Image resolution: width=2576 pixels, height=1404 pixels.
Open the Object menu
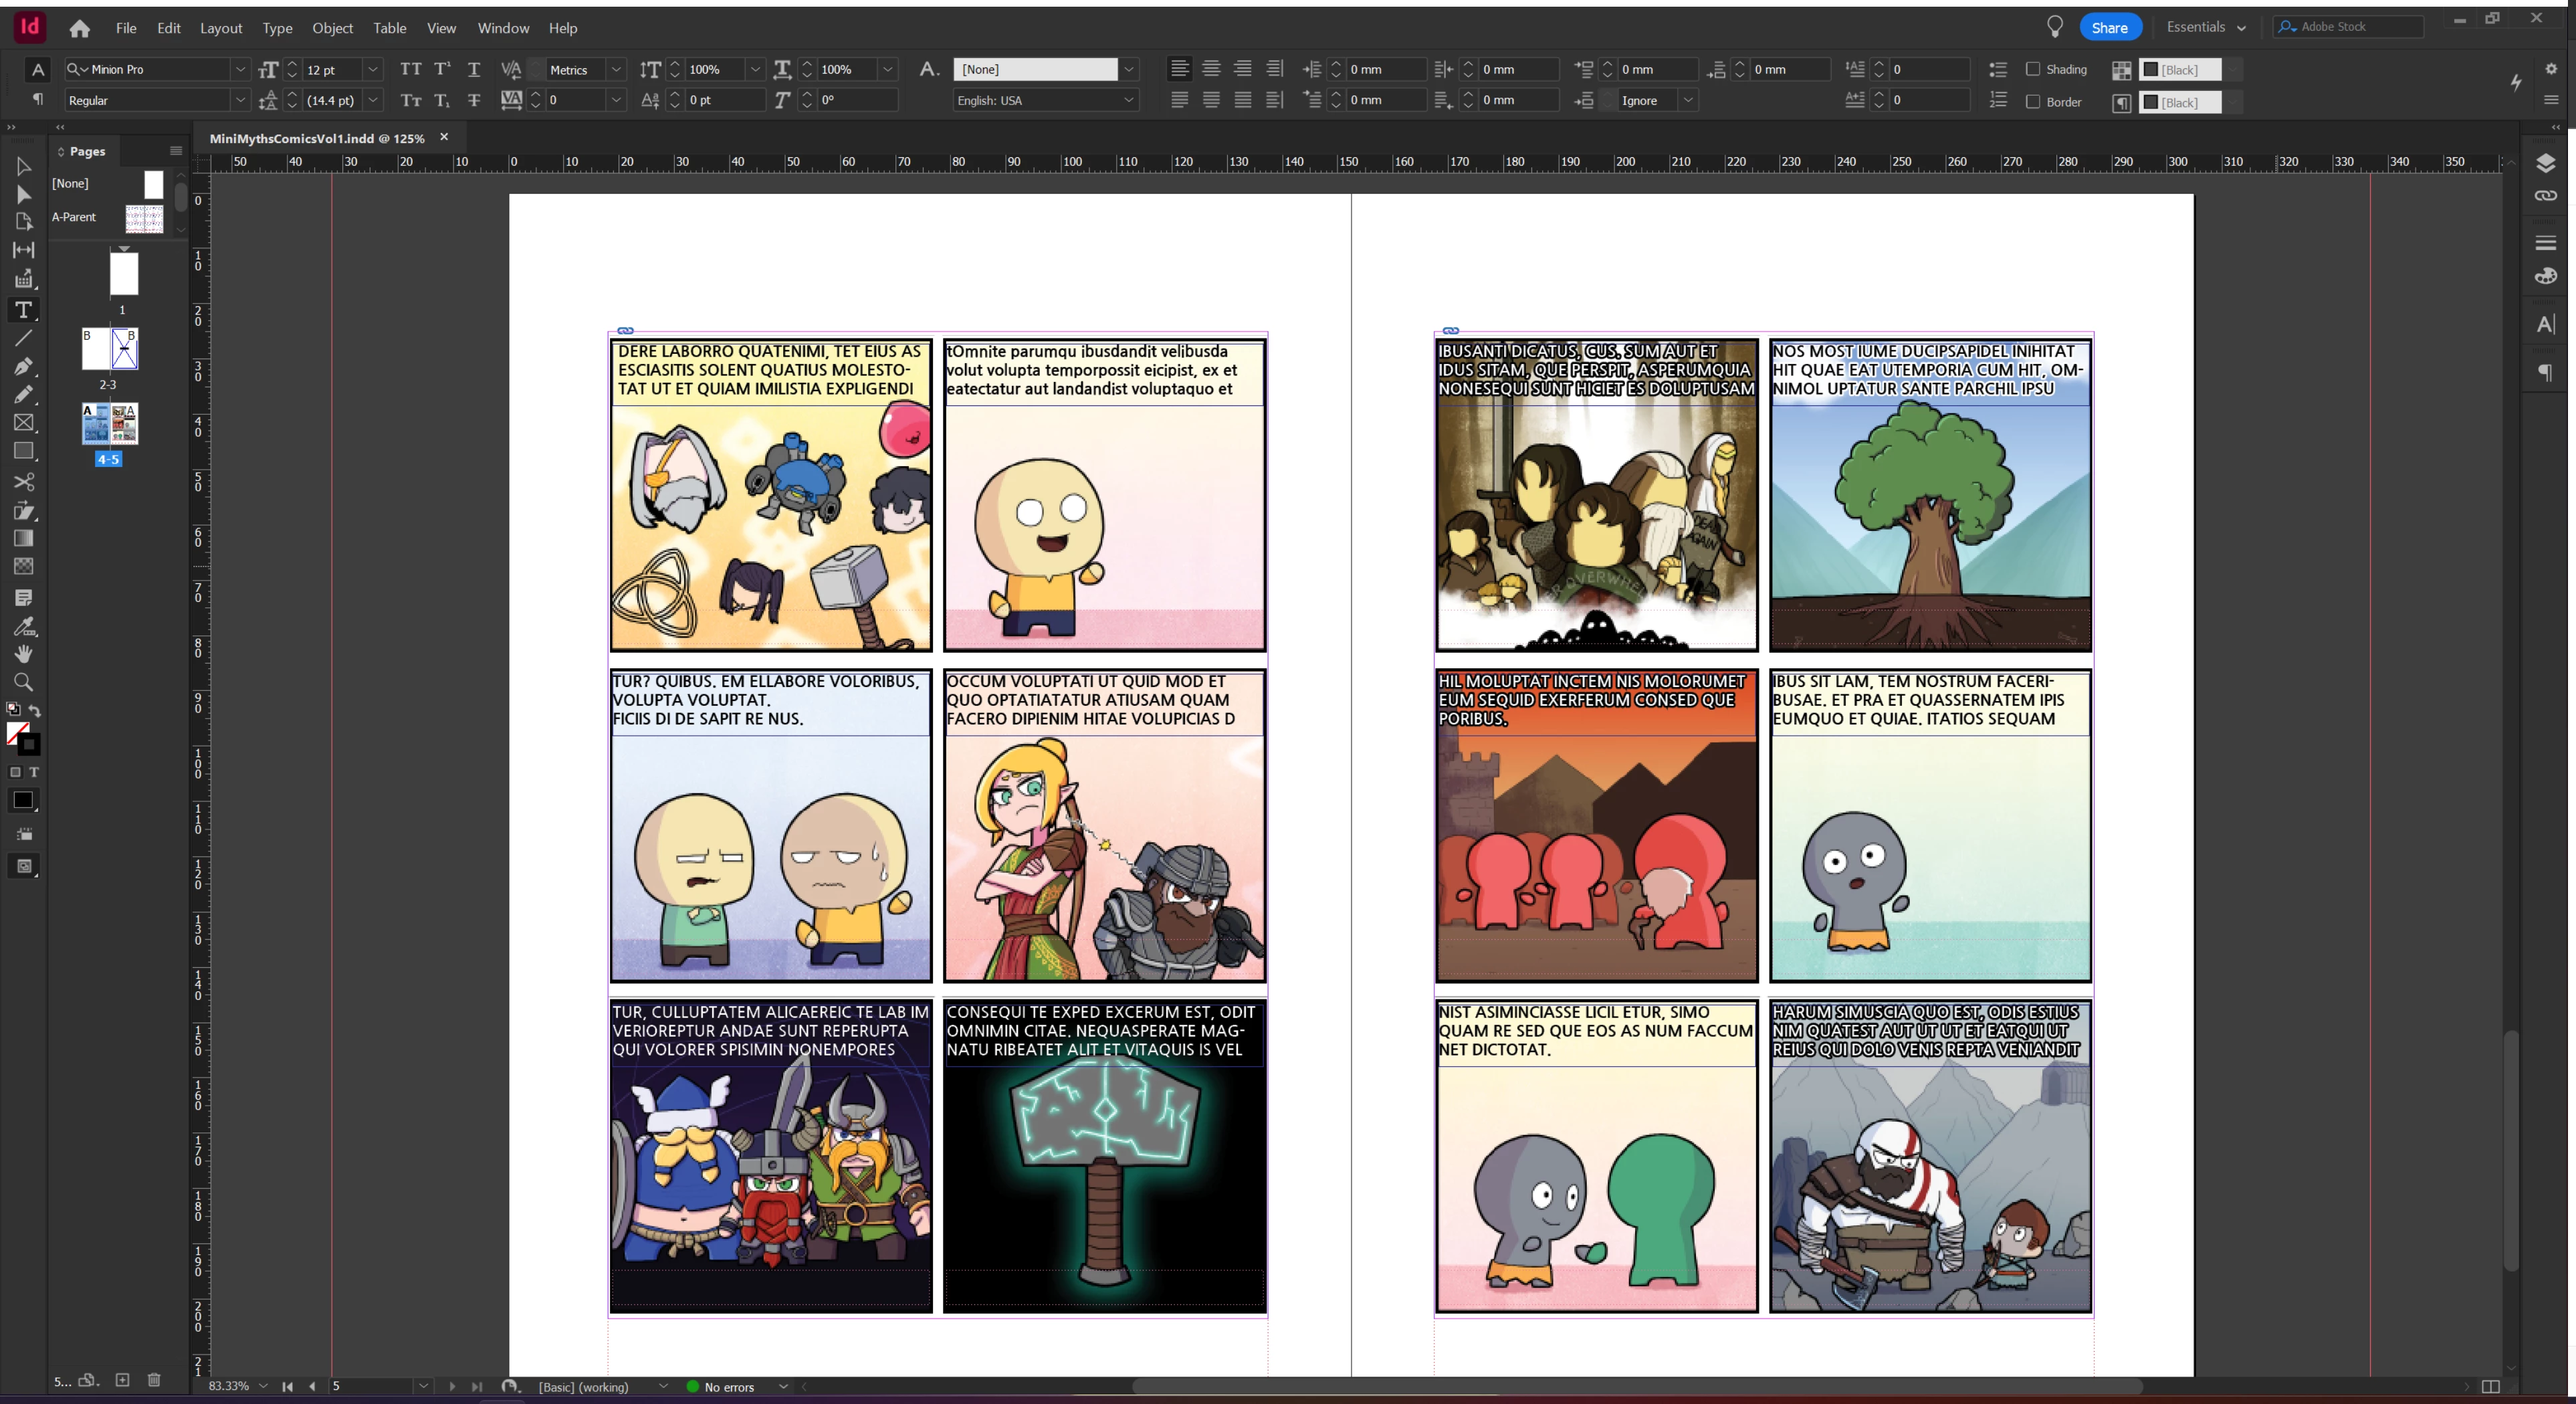pos(332,28)
